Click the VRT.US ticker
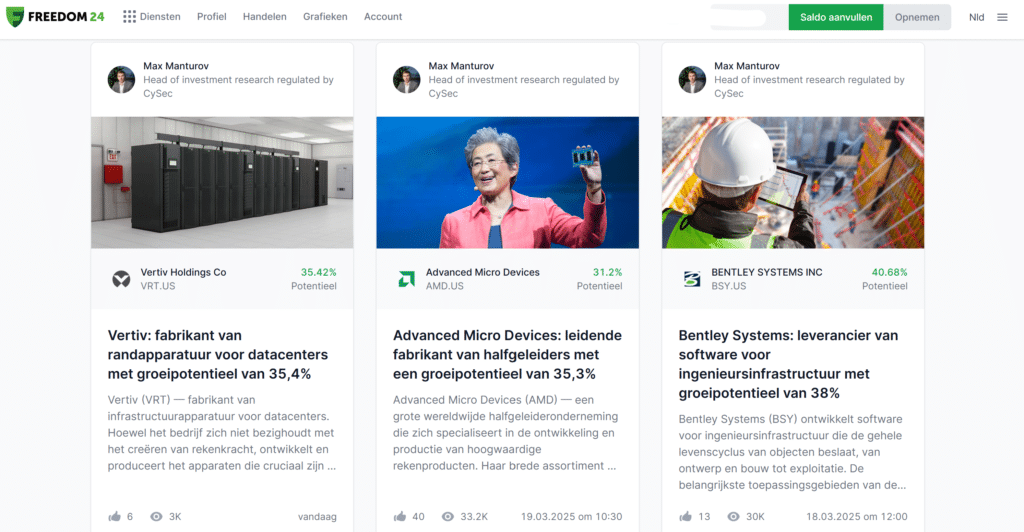1024x532 pixels. 158,286
